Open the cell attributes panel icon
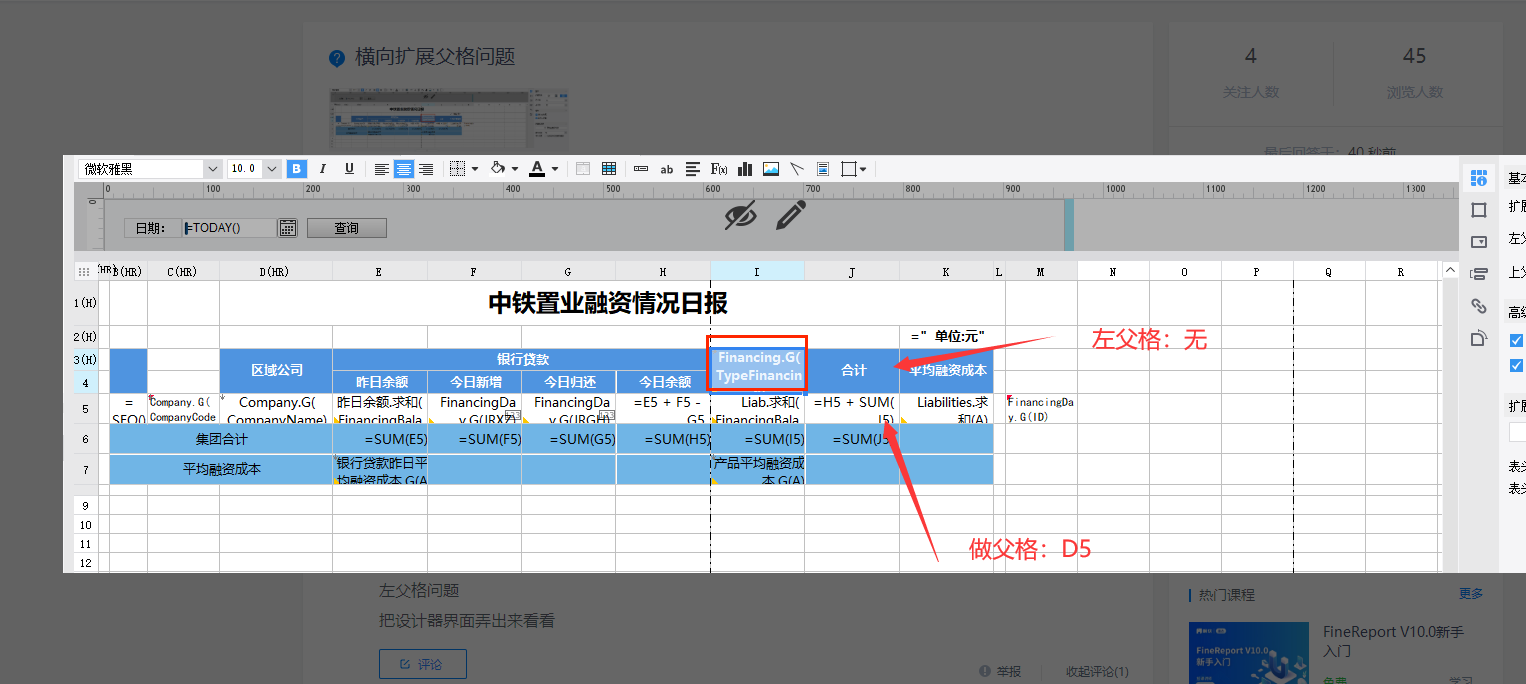The height and width of the screenshot is (684, 1526). 1479,178
